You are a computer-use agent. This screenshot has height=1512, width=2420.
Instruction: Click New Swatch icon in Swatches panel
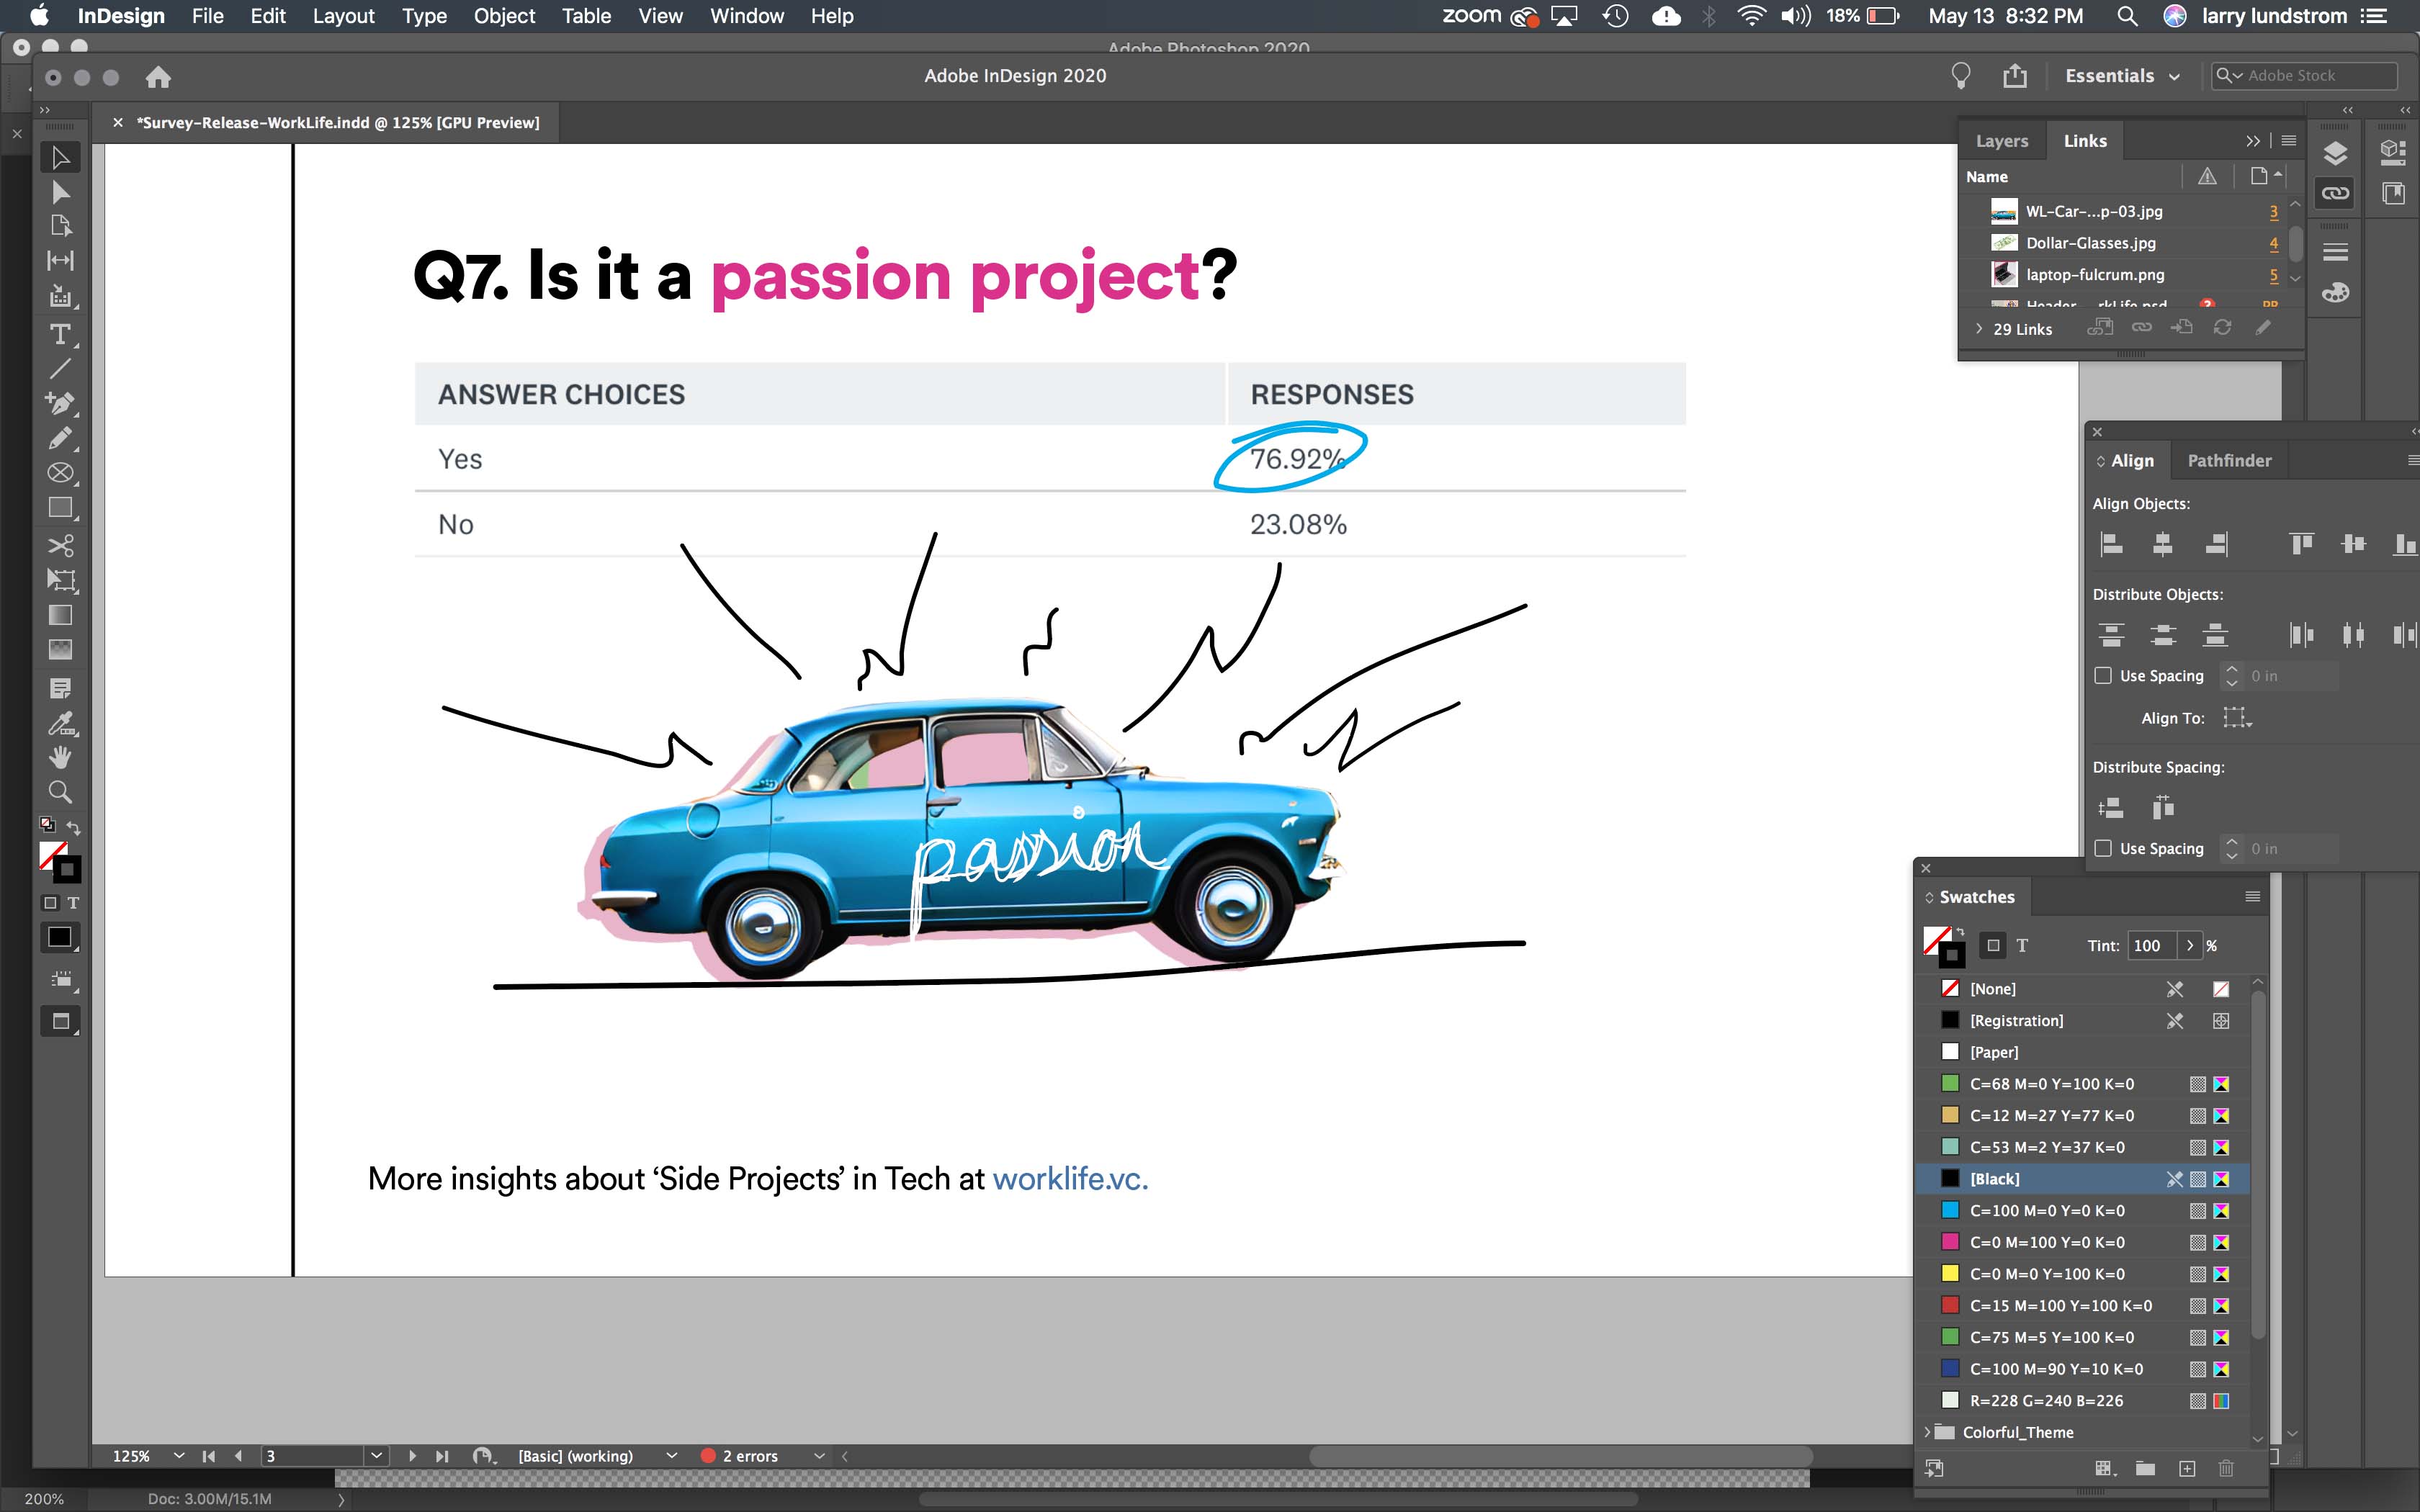2187,1468
